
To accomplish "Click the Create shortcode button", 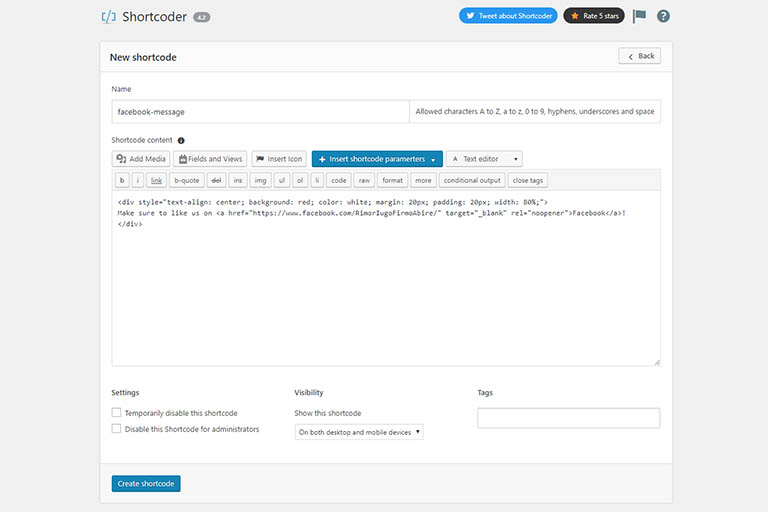I will click(x=146, y=484).
